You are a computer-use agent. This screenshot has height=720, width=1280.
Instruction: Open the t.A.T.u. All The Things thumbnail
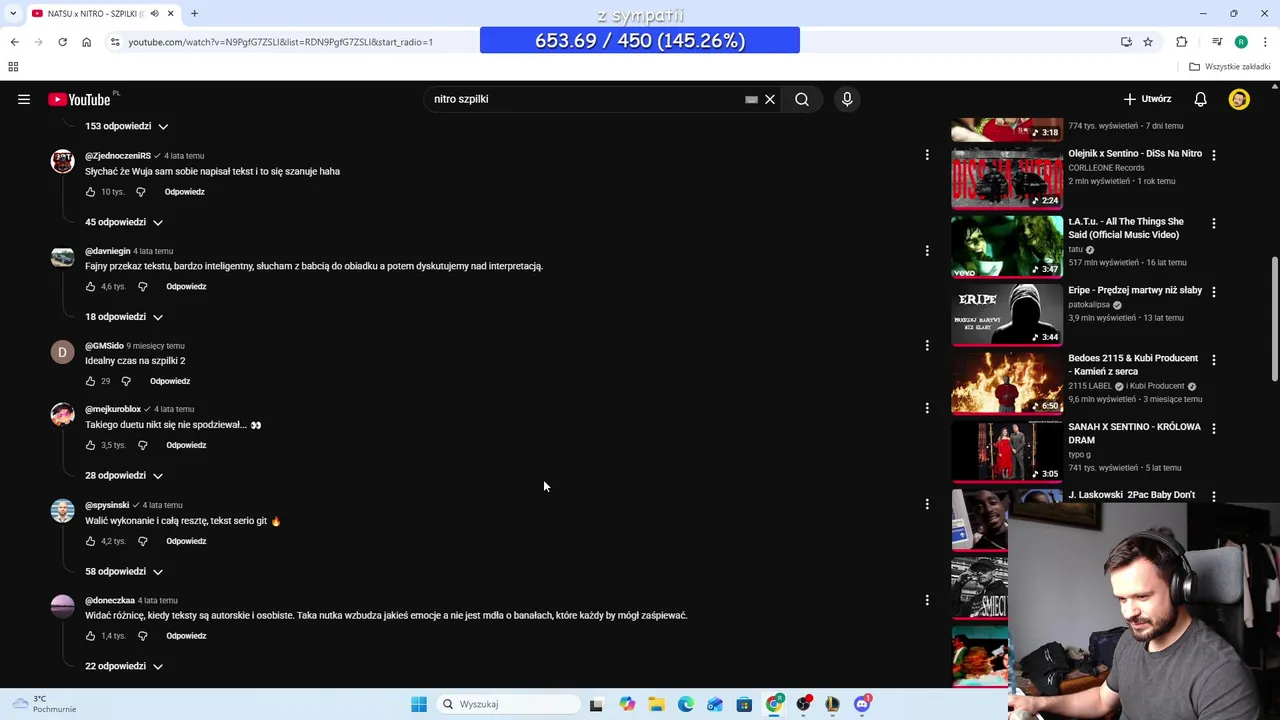[1007, 246]
